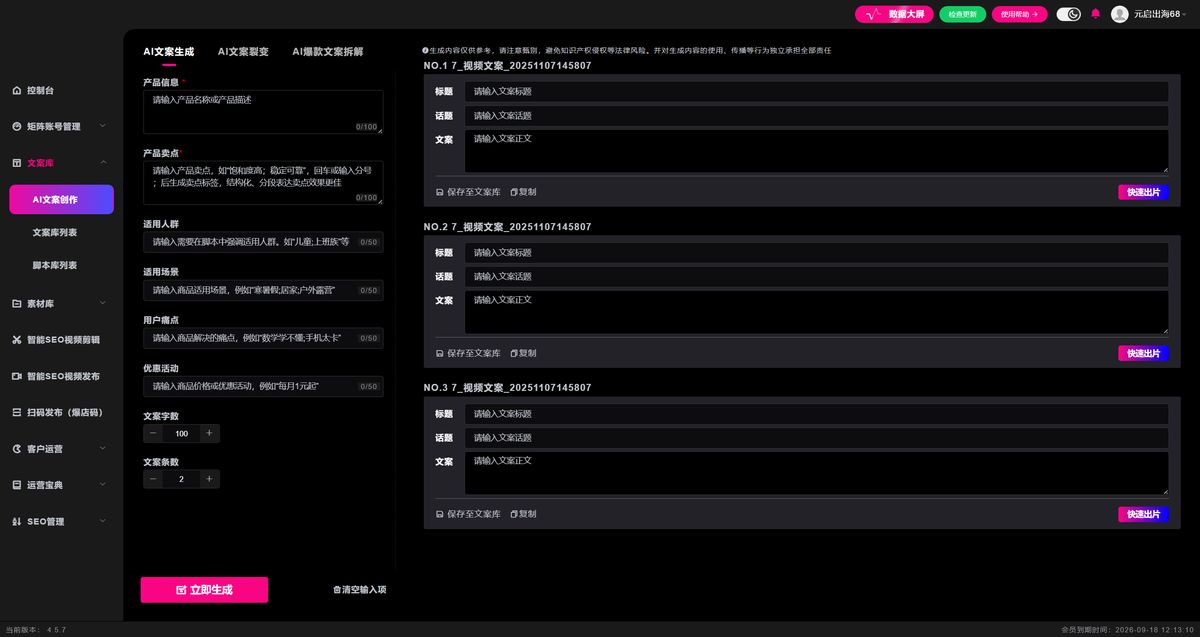Open 脚本库列表 page
The width and height of the screenshot is (1200, 637).
[x=55, y=265]
